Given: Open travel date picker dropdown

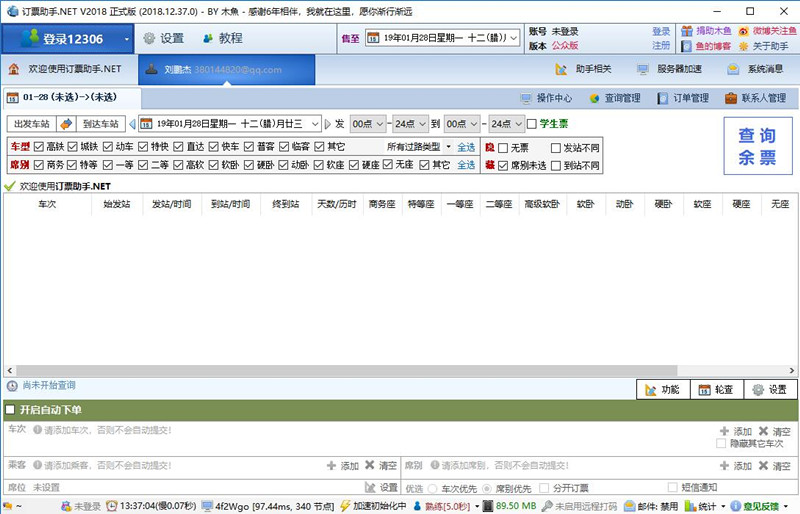Looking at the screenshot, I should pos(315,124).
